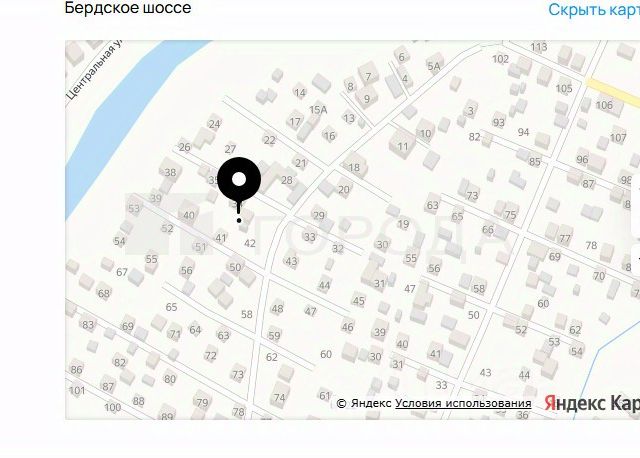Click the '© Яндекс' copyright text

364,403
